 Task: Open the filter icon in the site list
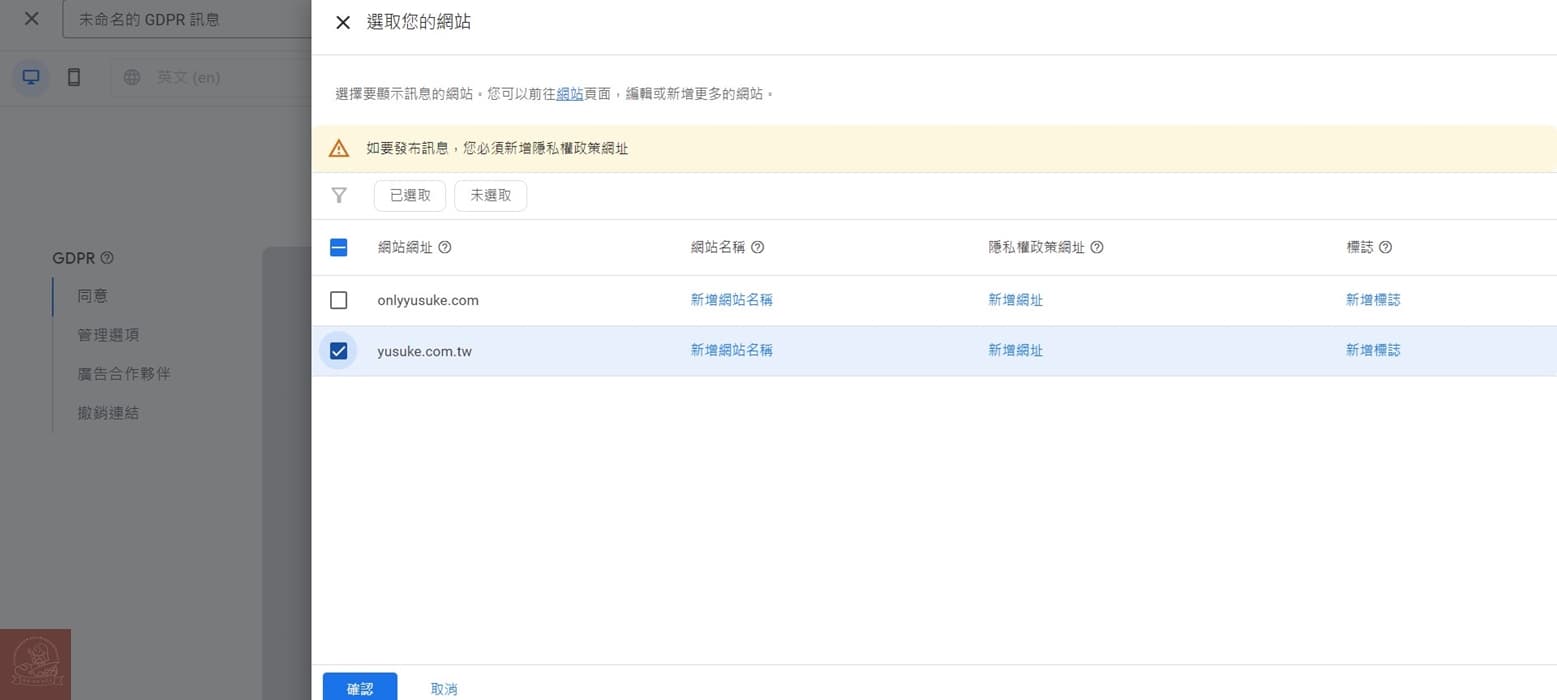coord(339,195)
